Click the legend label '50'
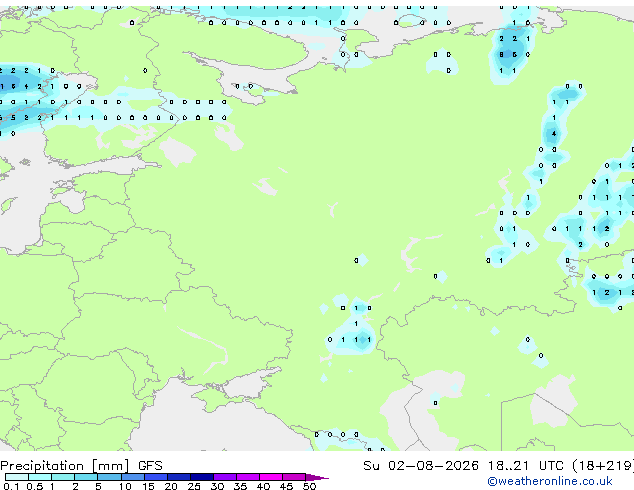The width and height of the screenshot is (634, 490). [x=309, y=486]
